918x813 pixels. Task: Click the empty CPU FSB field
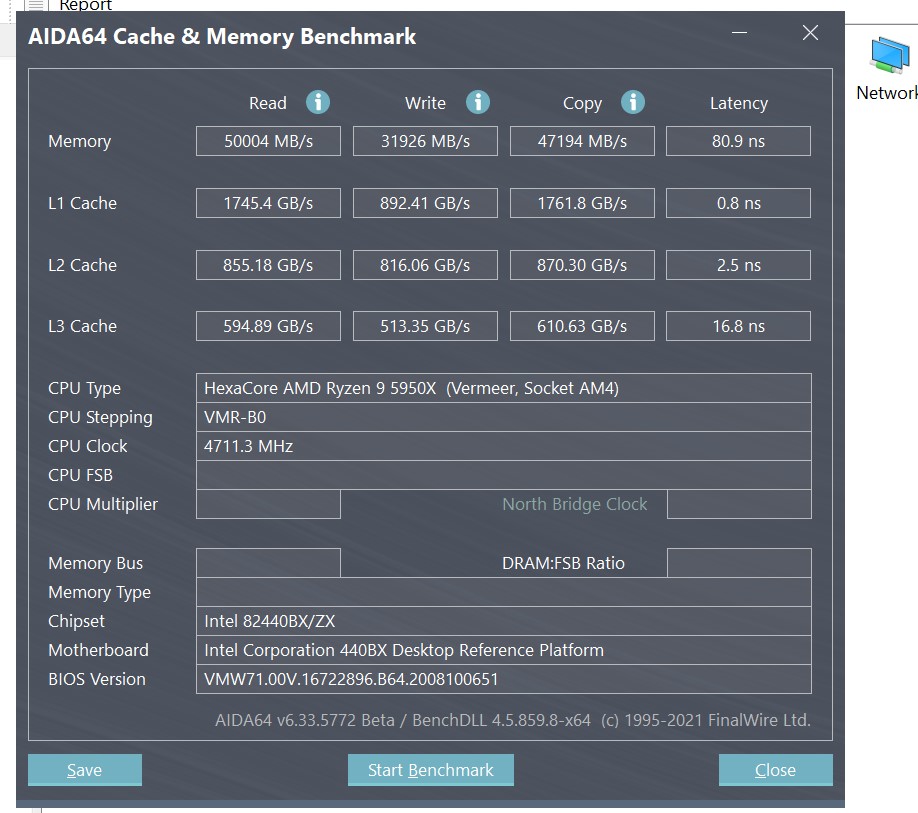click(503, 475)
